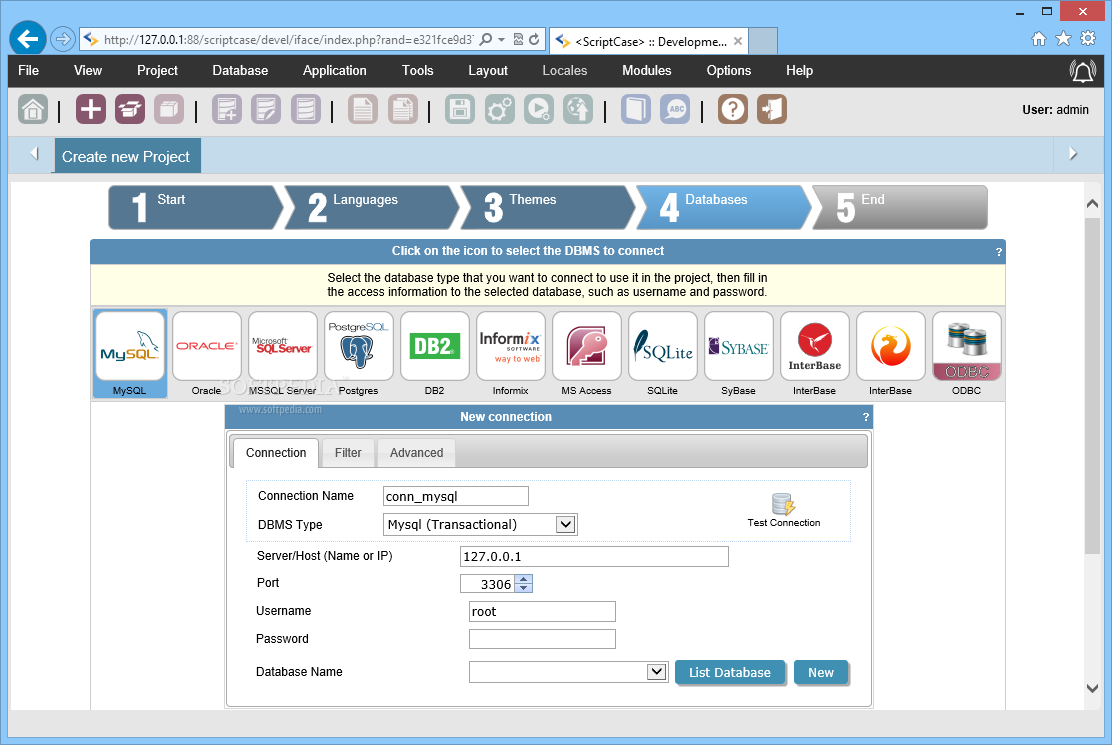Open help question mark toolbar icon
Screen dimensions: 1112x745
[x=733, y=110]
